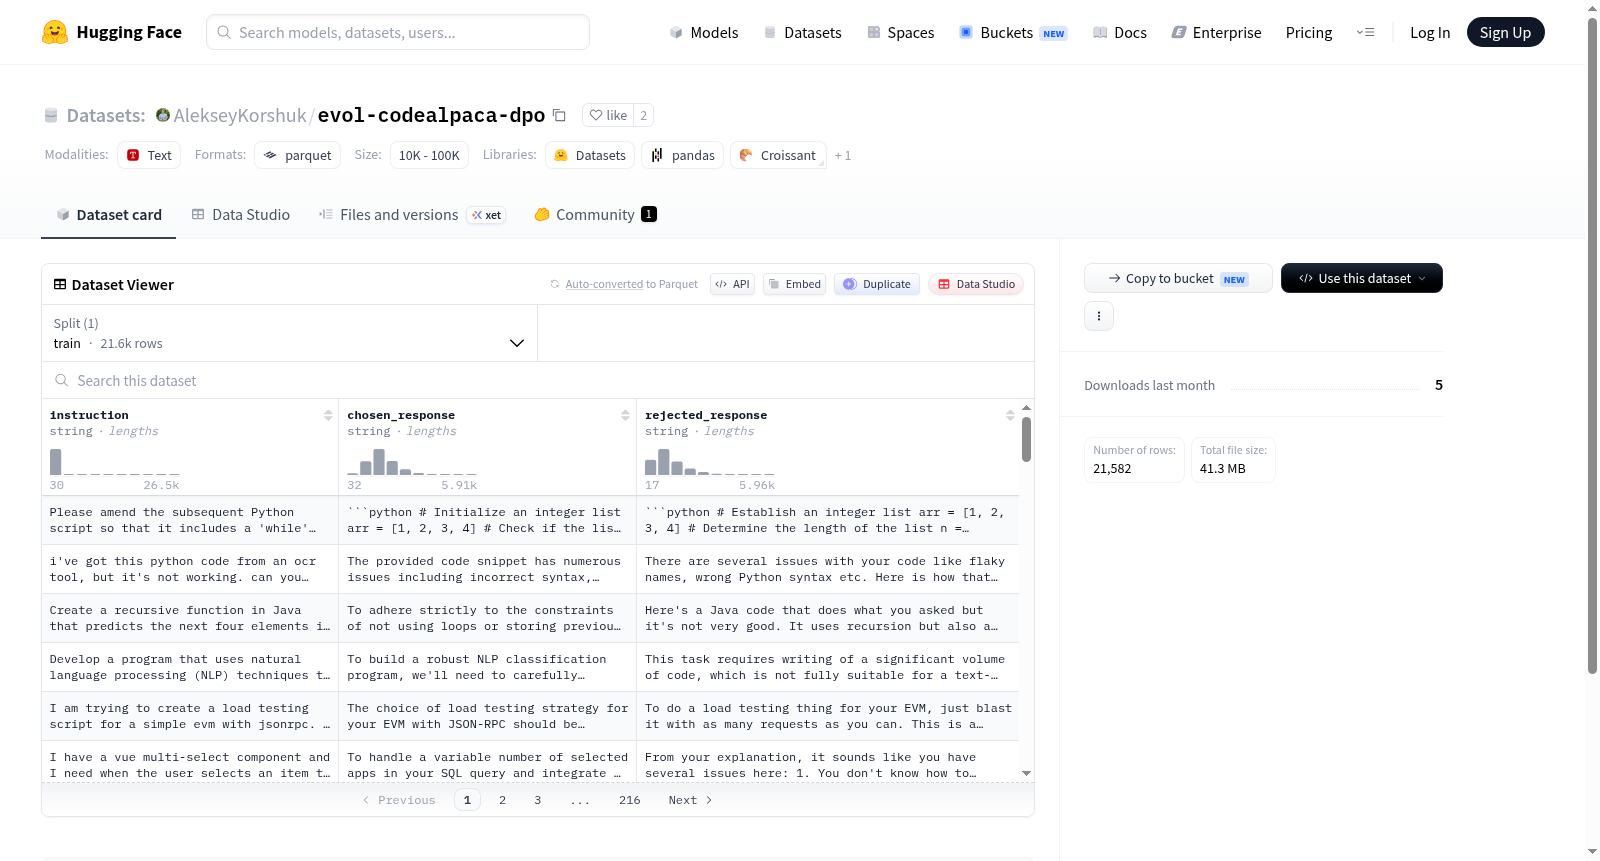Screen dimensions: 1600x861
Task: Open Data Studio from viewer header
Action: pos(976,284)
